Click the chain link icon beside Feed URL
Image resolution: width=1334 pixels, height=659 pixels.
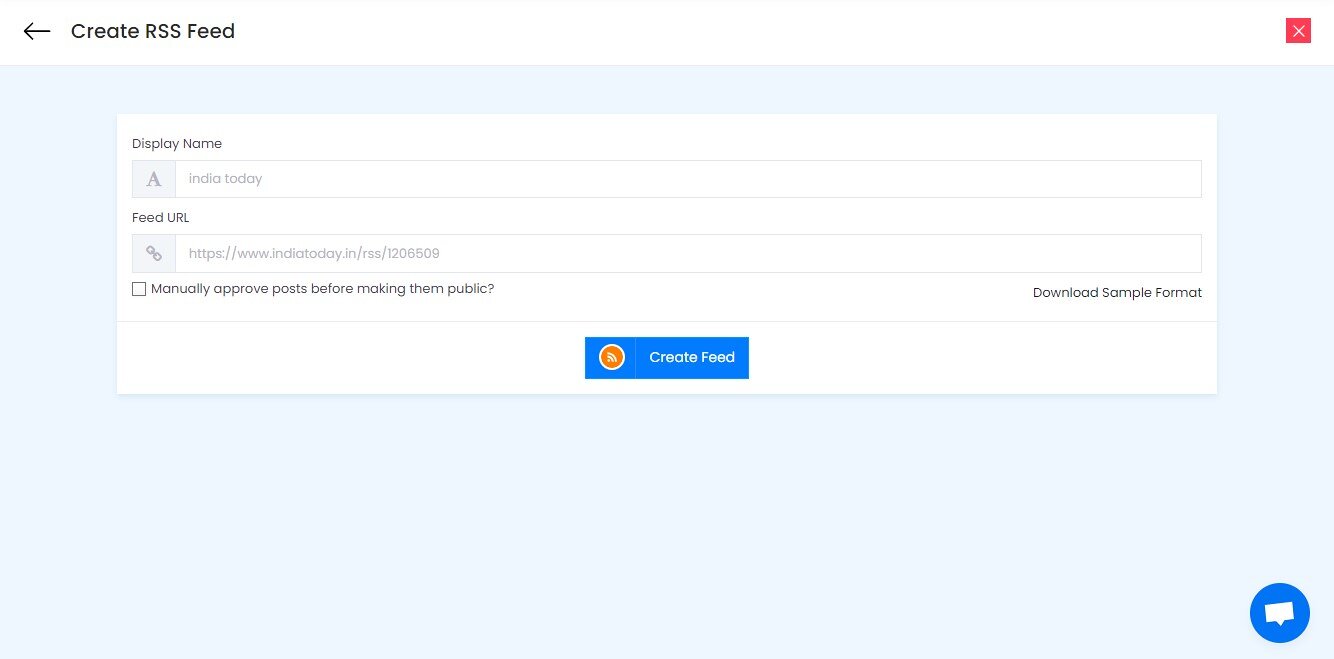(x=153, y=253)
